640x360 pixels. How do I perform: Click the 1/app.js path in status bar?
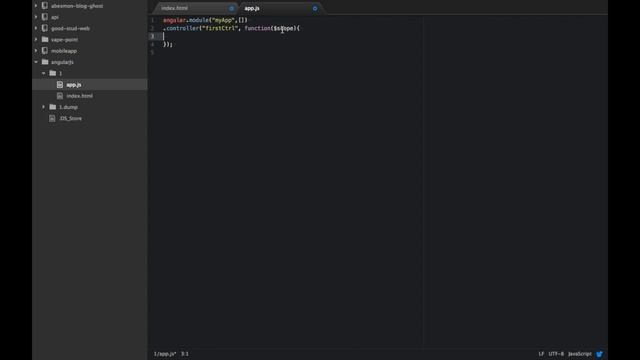165,354
